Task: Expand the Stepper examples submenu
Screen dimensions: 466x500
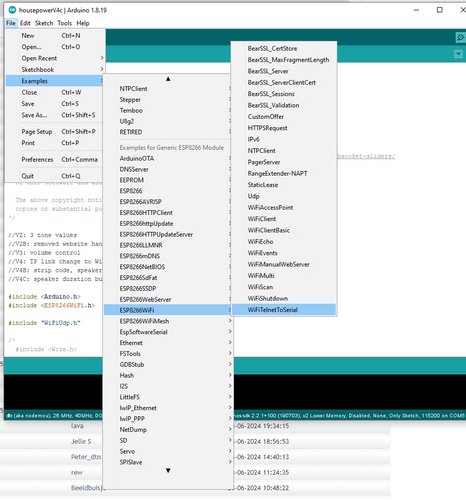Action: [x=168, y=100]
